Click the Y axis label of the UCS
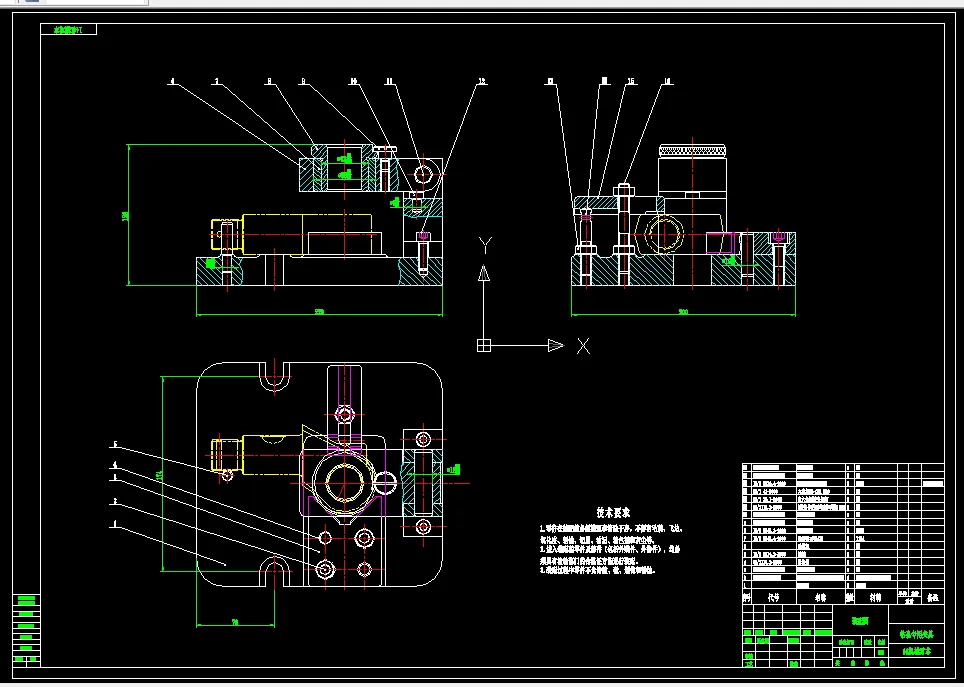The width and height of the screenshot is (964, 687). tap(484, 245)
